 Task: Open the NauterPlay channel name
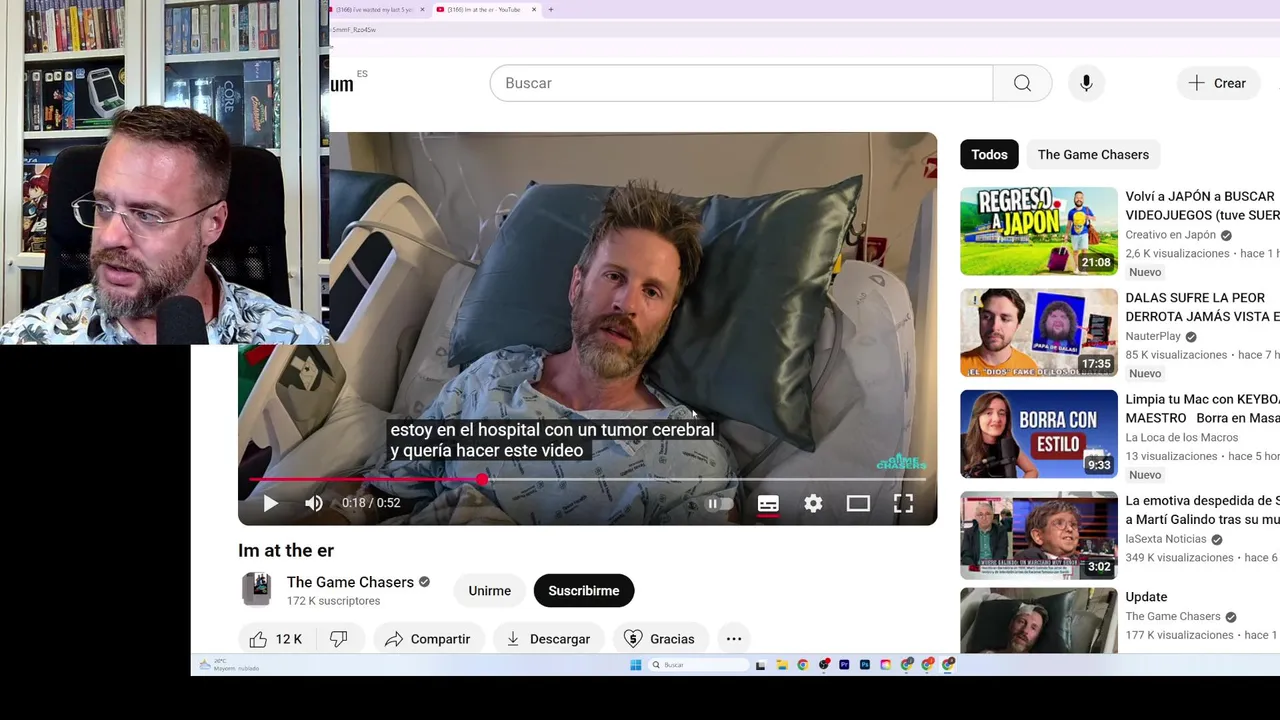1153,336
